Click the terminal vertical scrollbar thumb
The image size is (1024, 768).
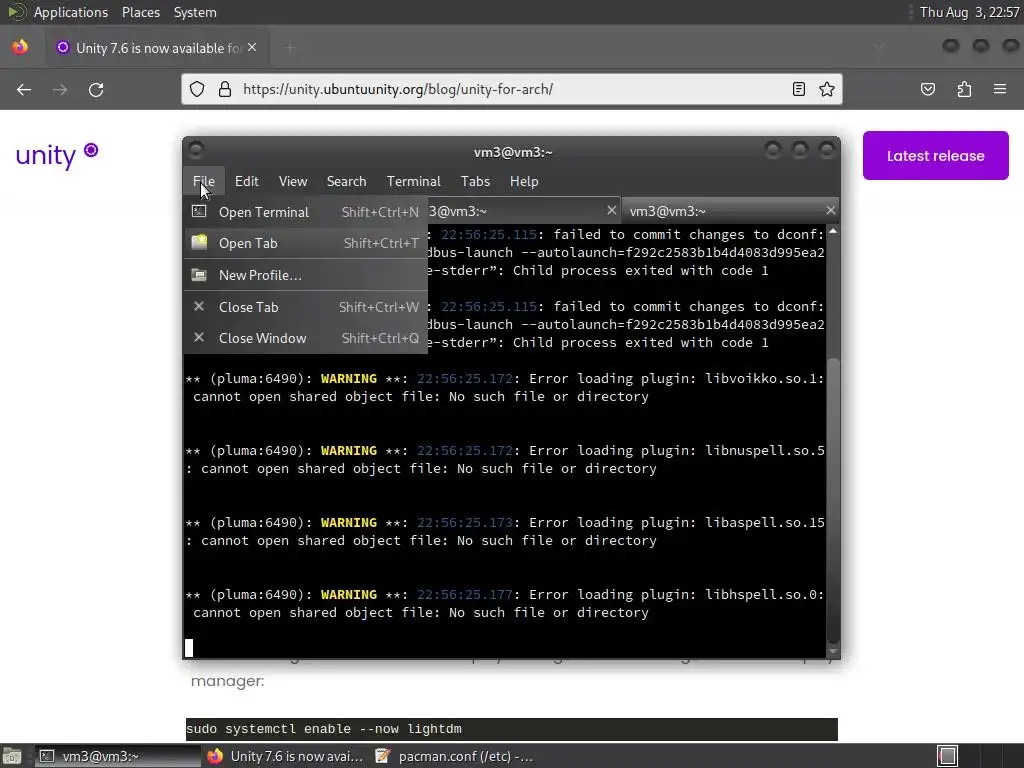coord(833,502)
